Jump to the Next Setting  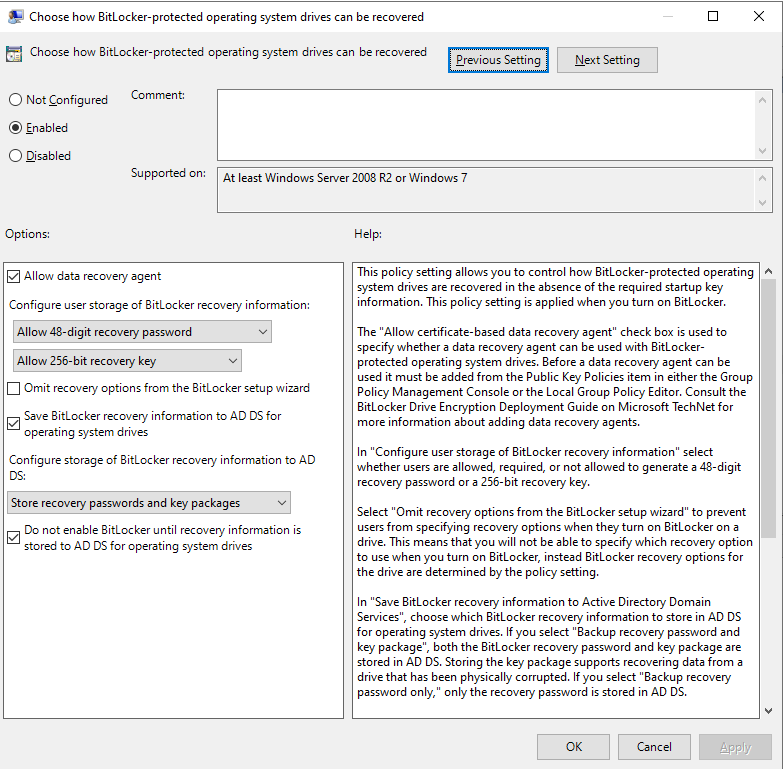(x=607, y=60)
